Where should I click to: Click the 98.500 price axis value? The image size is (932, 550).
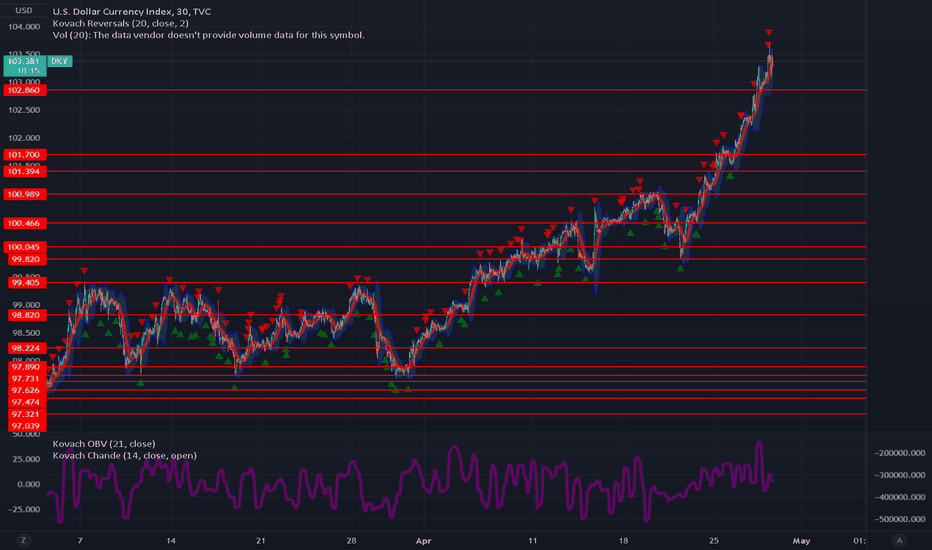(x=27, y=333)
